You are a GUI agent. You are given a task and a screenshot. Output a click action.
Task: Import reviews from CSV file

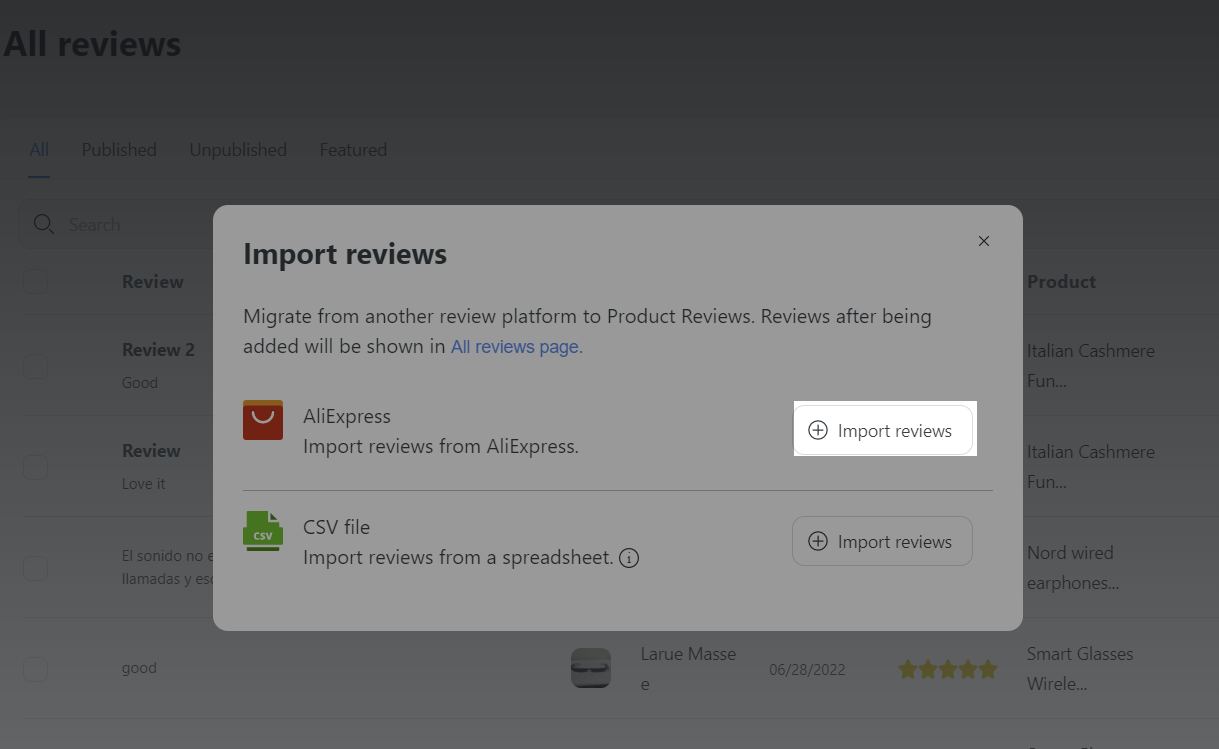point(882,541)
